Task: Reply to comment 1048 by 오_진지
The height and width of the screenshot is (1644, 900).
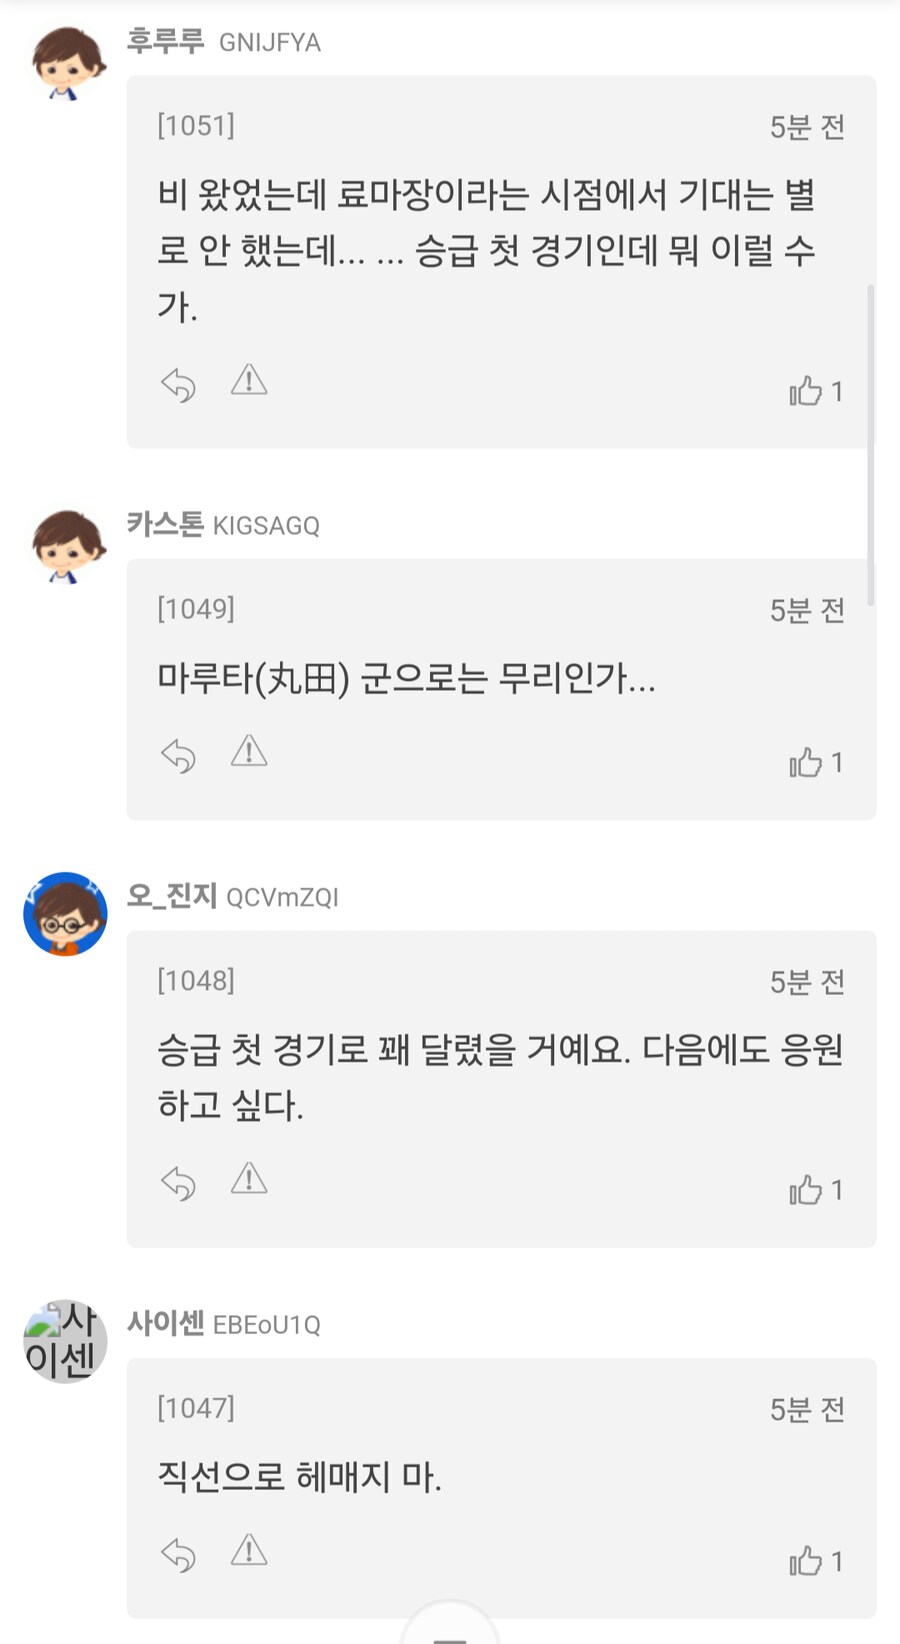Action: [x=178, y=1184]
